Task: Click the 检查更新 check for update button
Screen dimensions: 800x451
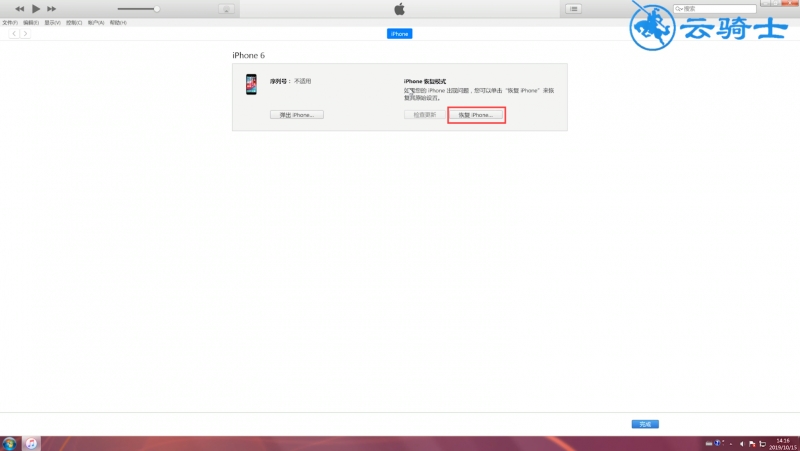Action: pyautogui.click(x=424, y=115)
